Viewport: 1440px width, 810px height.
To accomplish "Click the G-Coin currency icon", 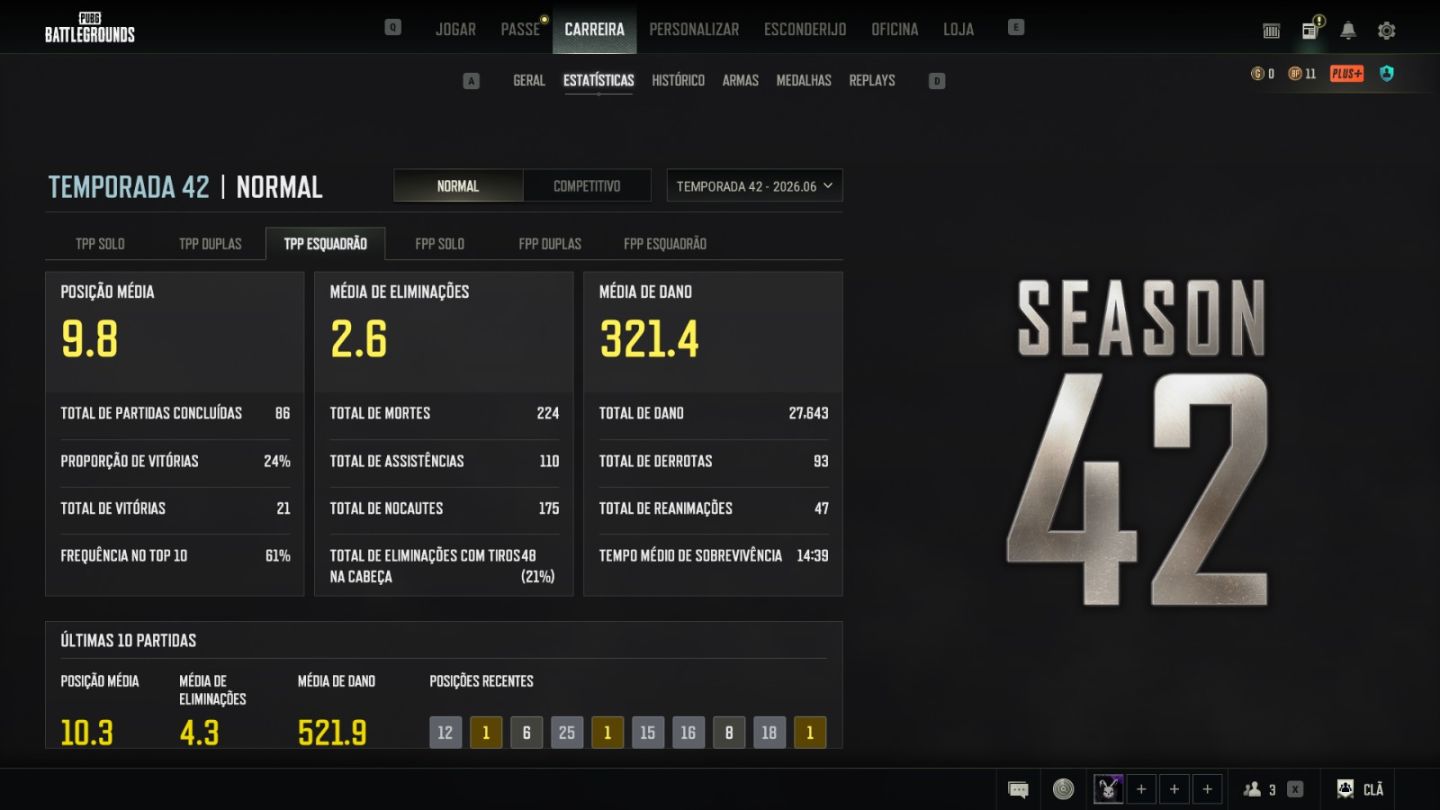I will pos(1257,74).
